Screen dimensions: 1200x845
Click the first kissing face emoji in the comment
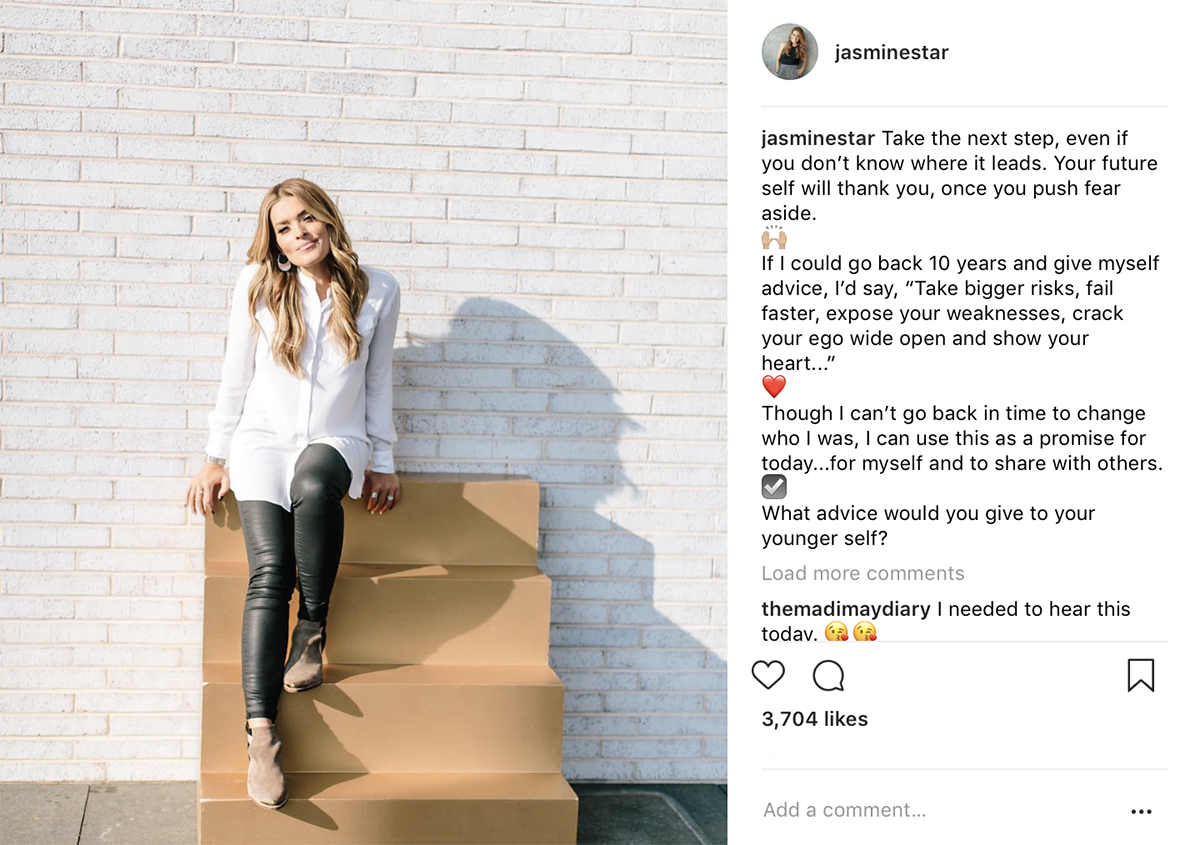(836, 632)
